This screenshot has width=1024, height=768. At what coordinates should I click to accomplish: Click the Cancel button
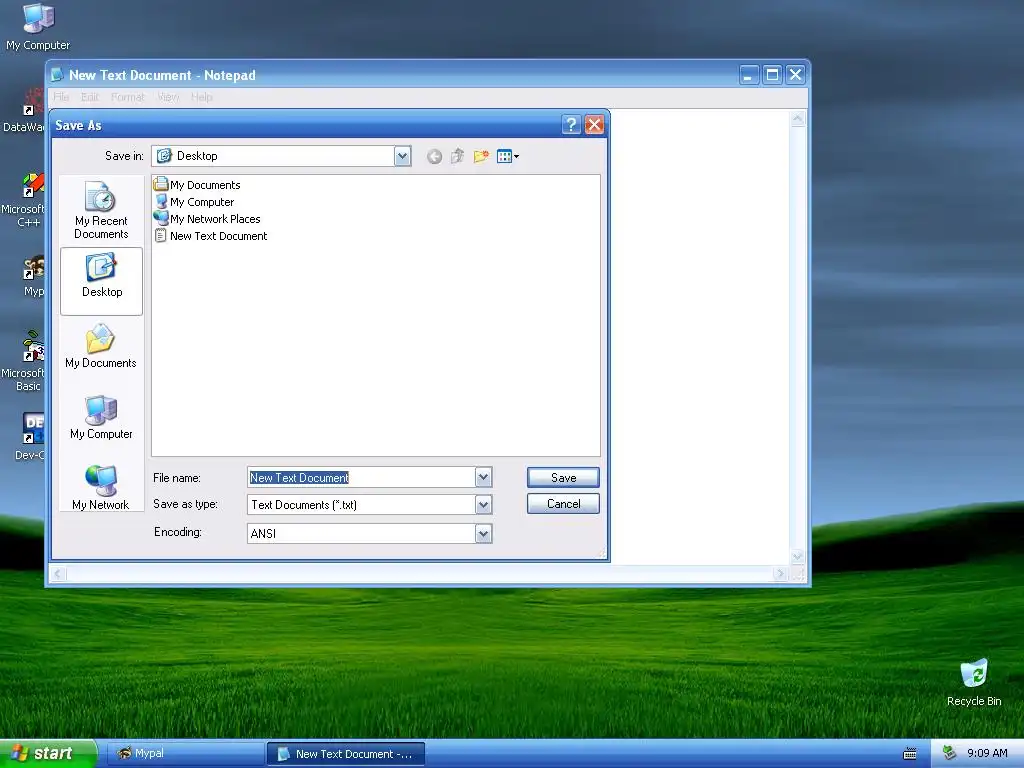[563, 504]
